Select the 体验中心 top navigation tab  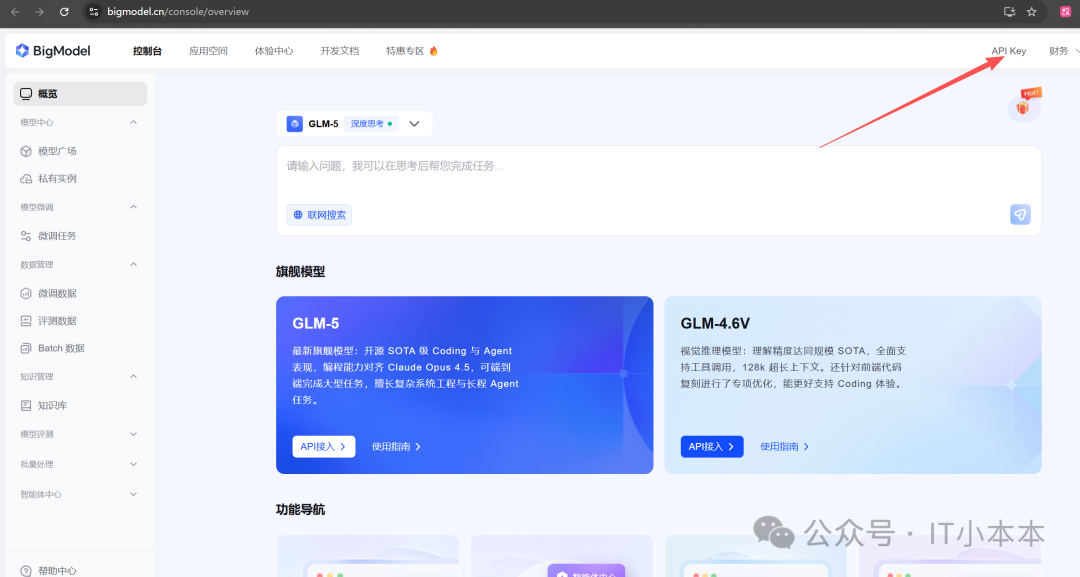[x=274, y=51]
